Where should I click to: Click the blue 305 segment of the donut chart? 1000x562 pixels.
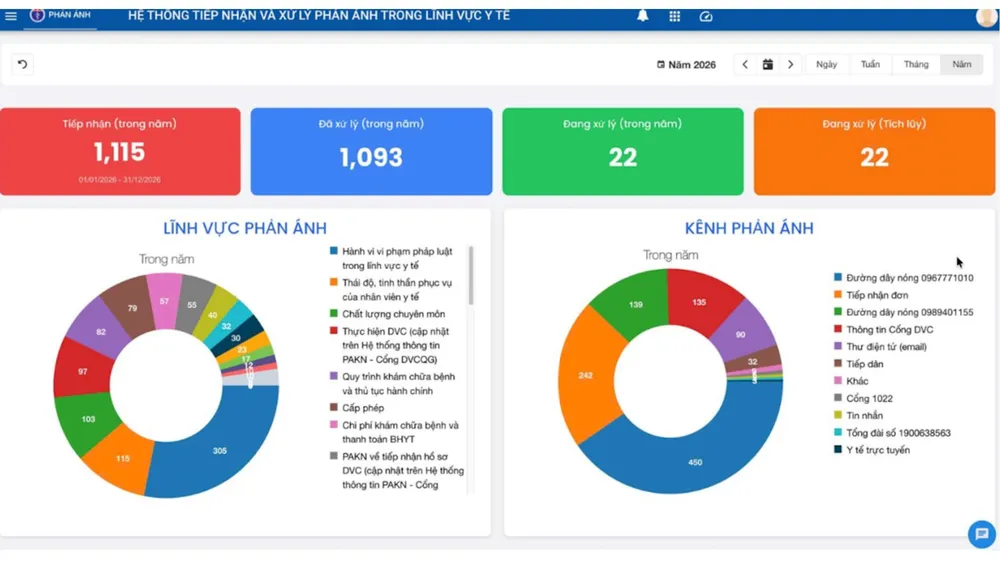[x=220, y=450]
